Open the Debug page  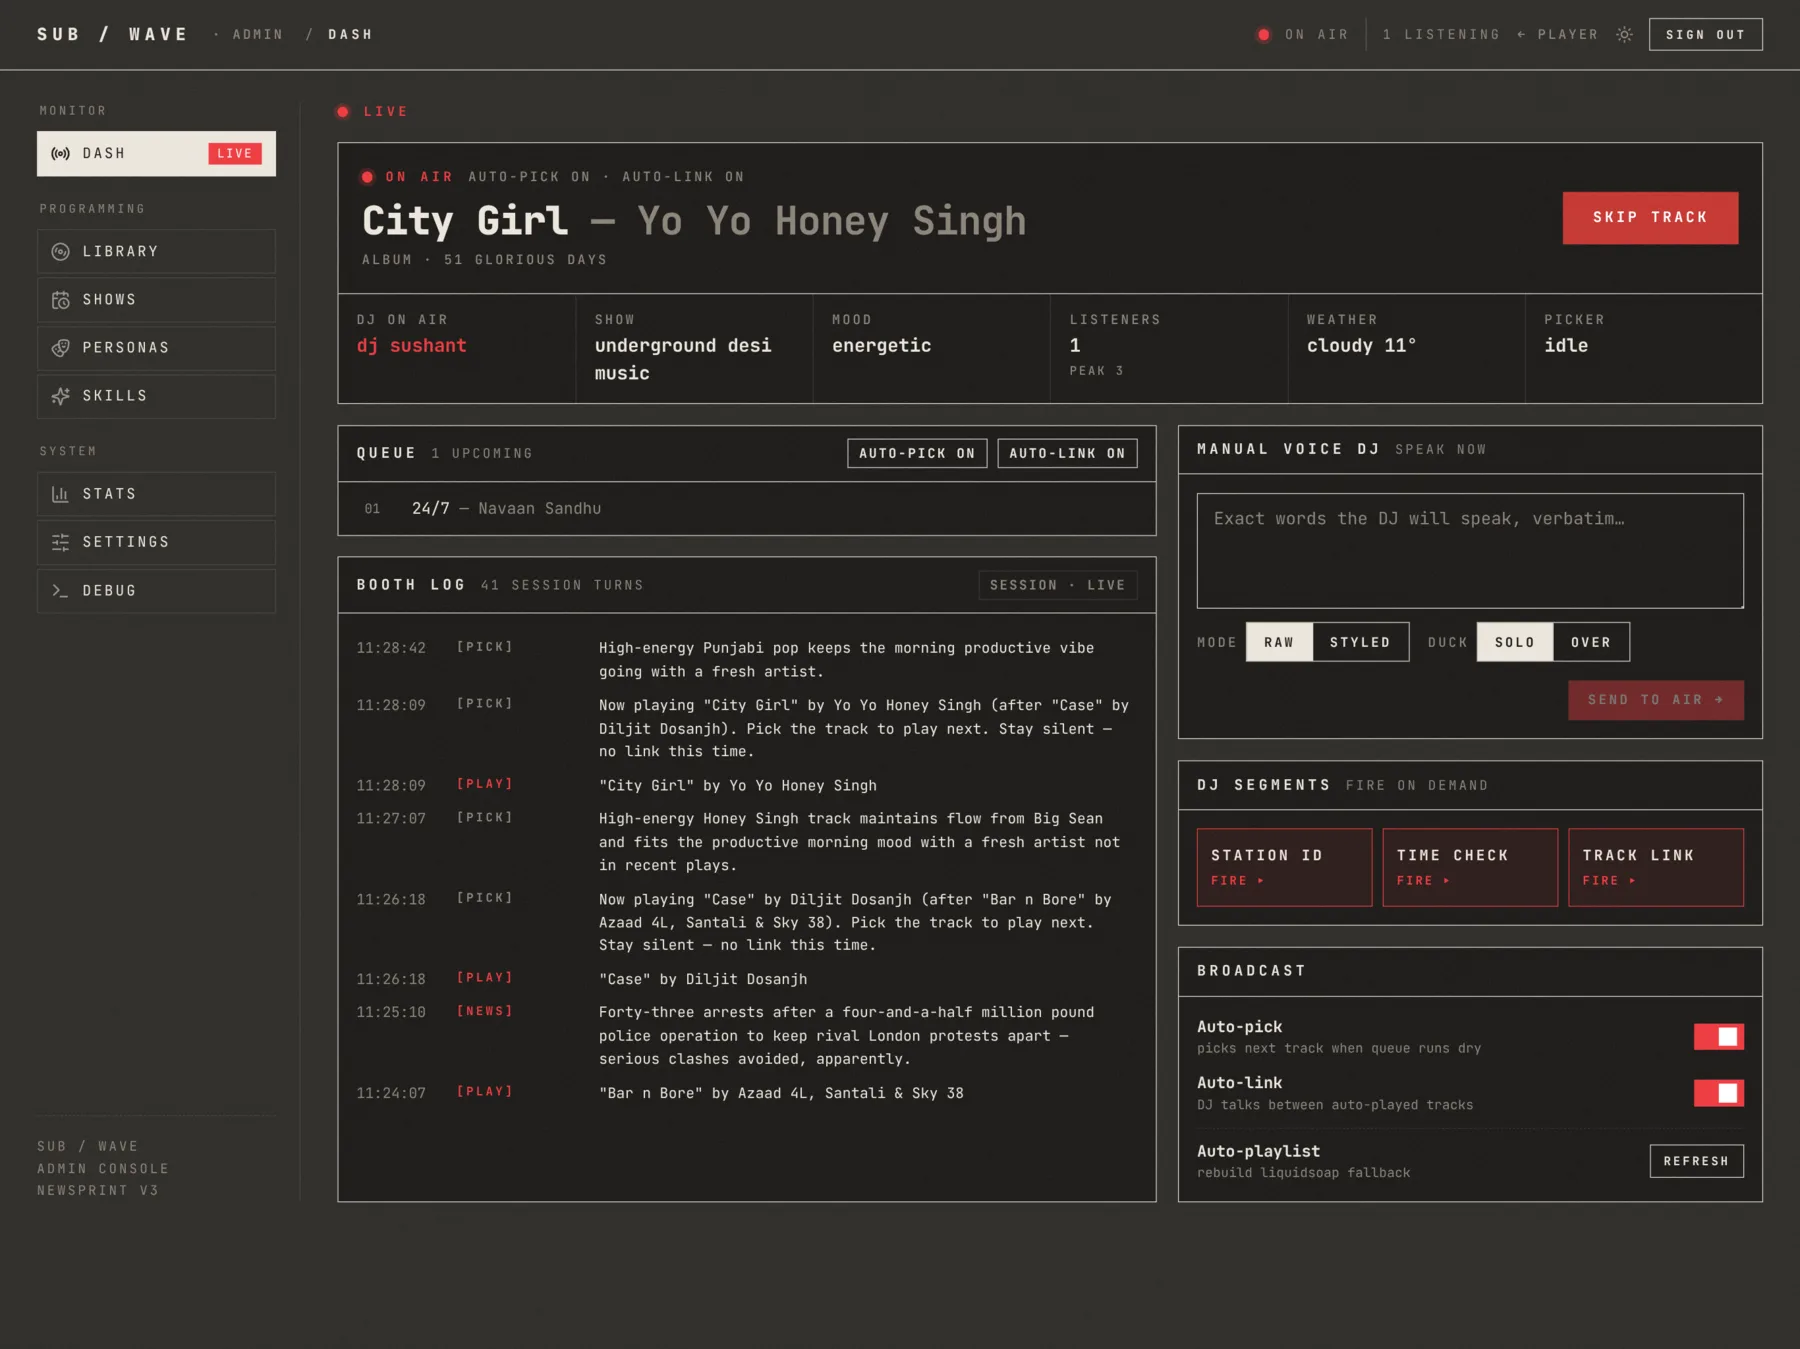point(156,591)
